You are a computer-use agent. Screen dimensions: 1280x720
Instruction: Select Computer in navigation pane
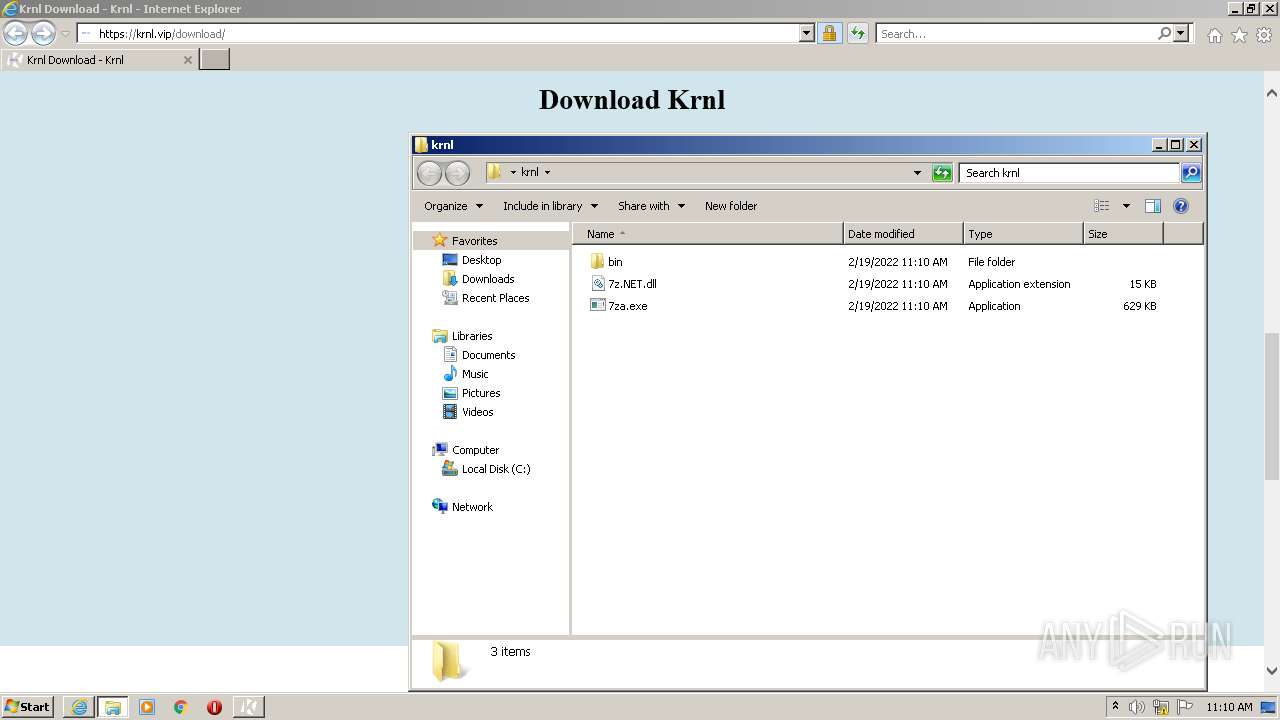coord(475,450)
